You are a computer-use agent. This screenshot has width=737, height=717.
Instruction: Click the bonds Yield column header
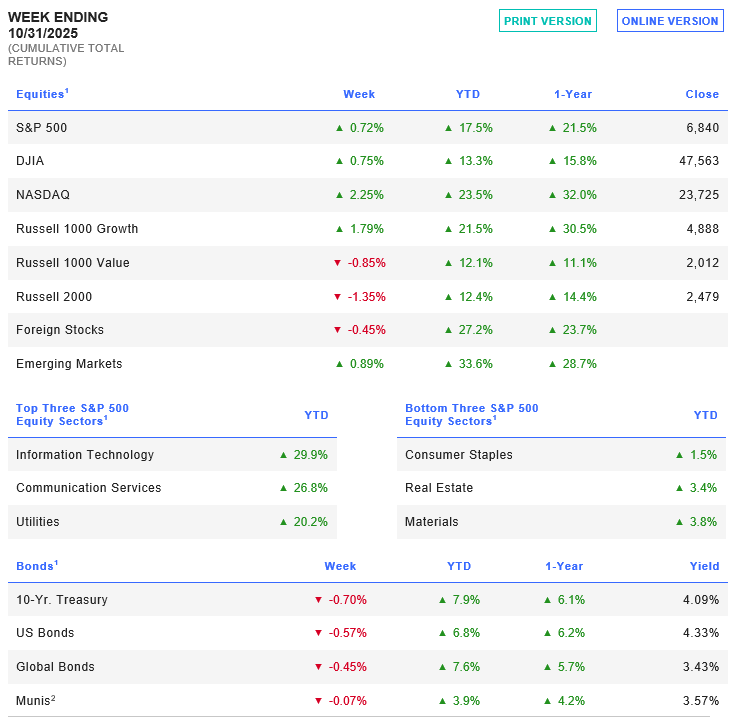(x=704, y=566)
